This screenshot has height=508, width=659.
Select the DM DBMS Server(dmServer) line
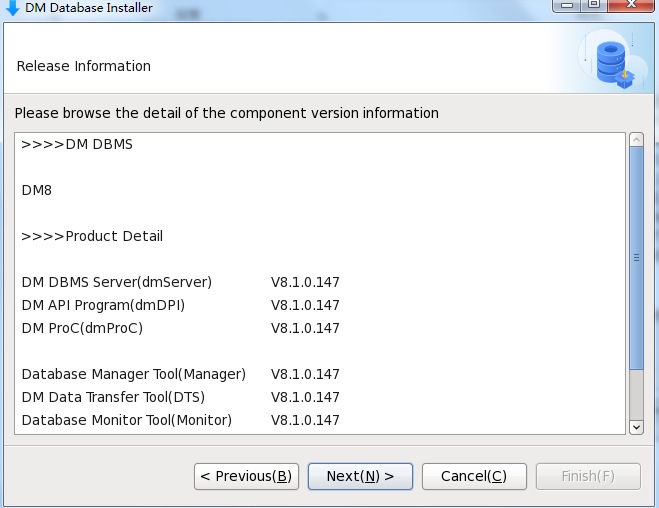tap(116, 283)
